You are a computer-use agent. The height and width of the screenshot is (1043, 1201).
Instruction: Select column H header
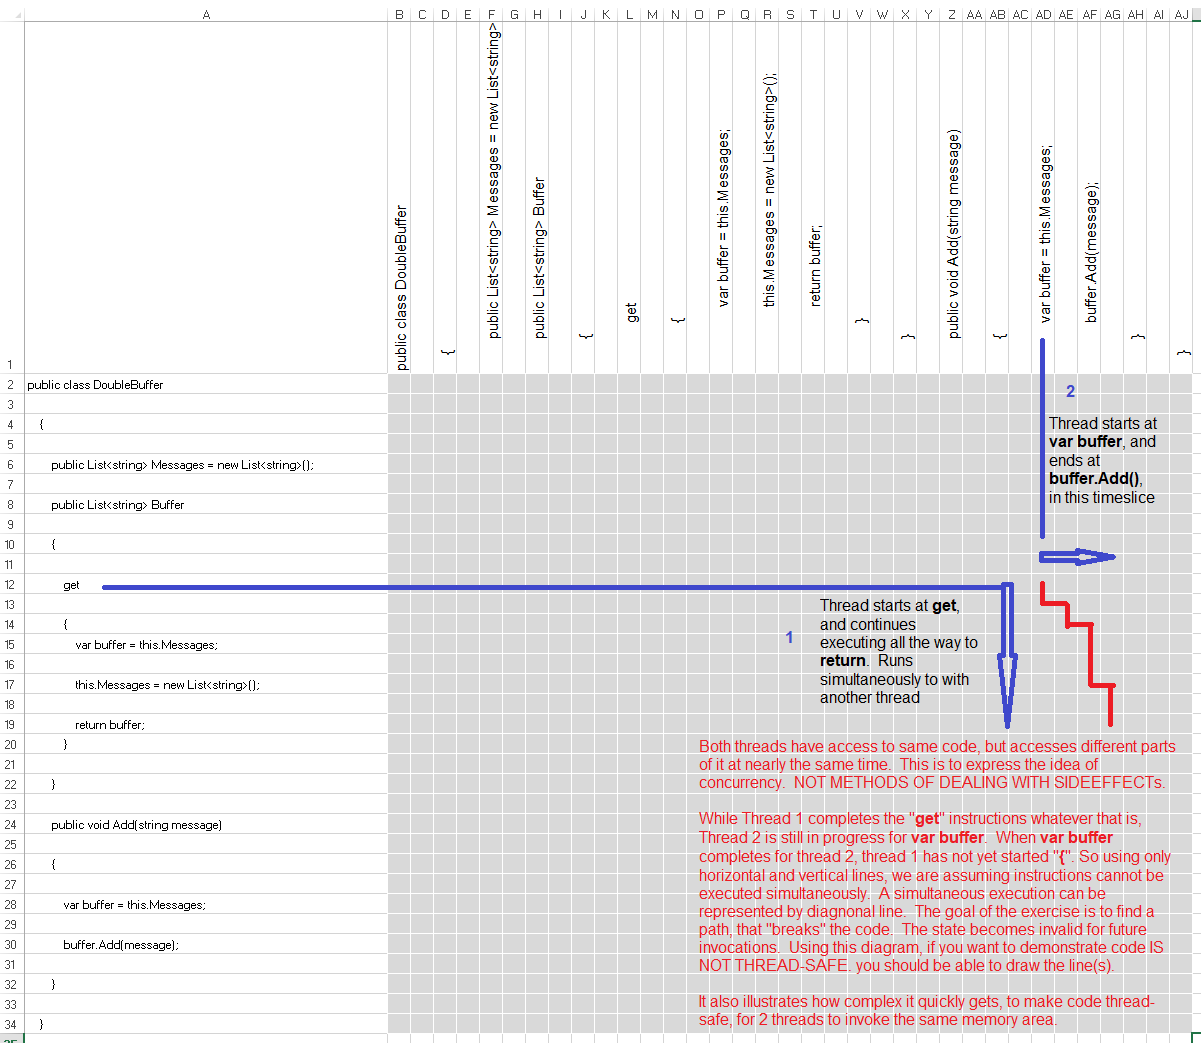point(537,14)
